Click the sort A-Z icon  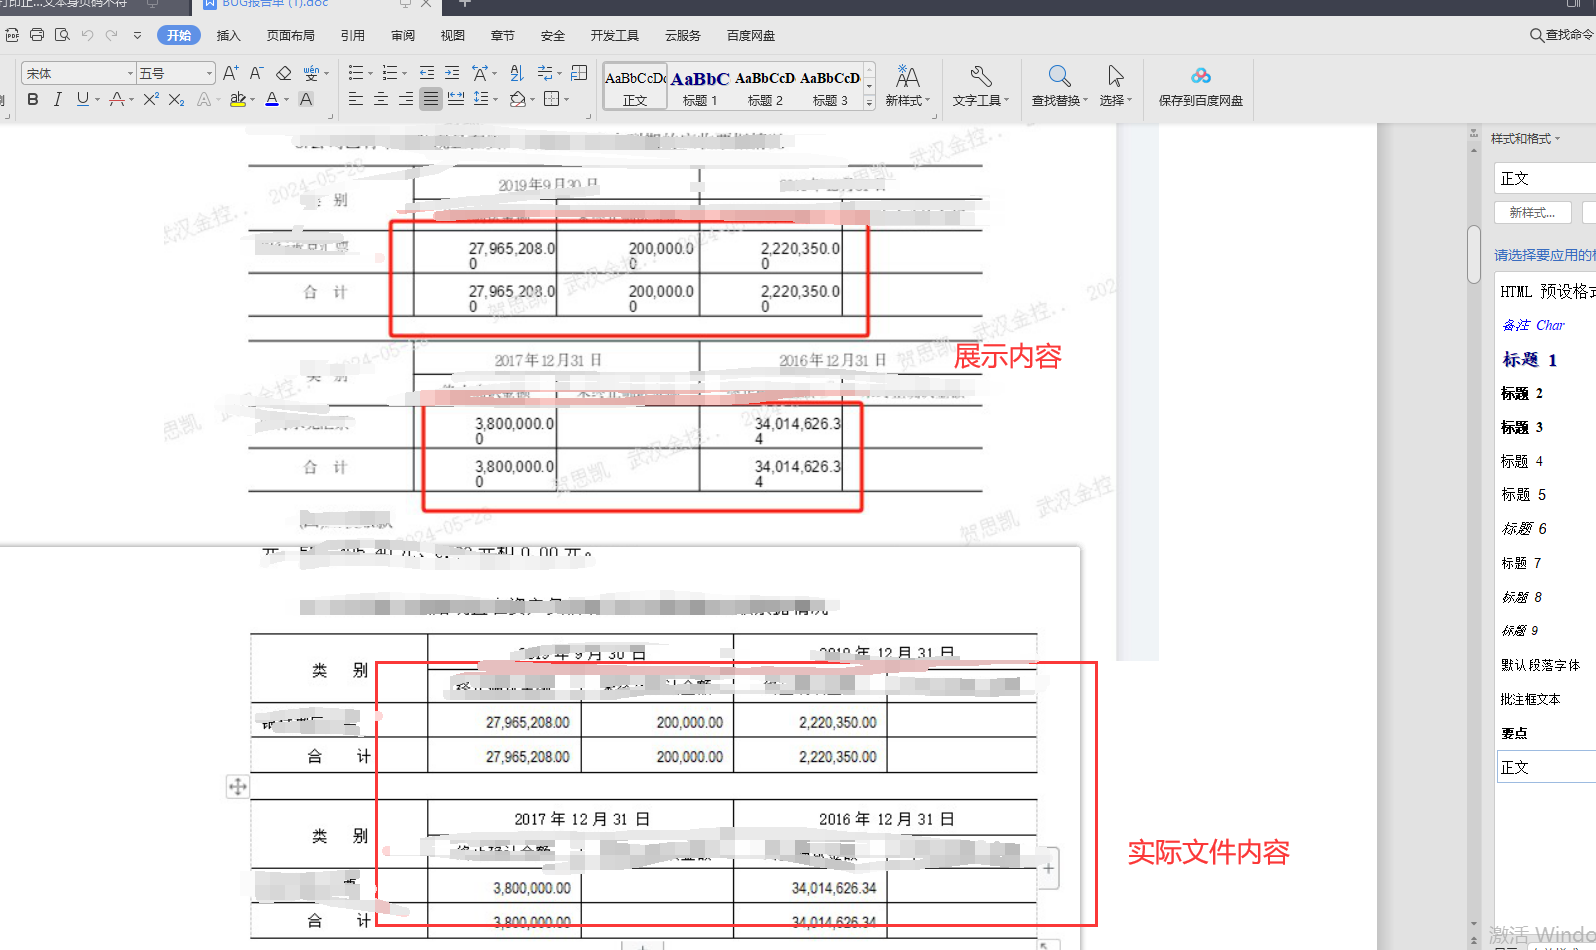coord(517,73)
